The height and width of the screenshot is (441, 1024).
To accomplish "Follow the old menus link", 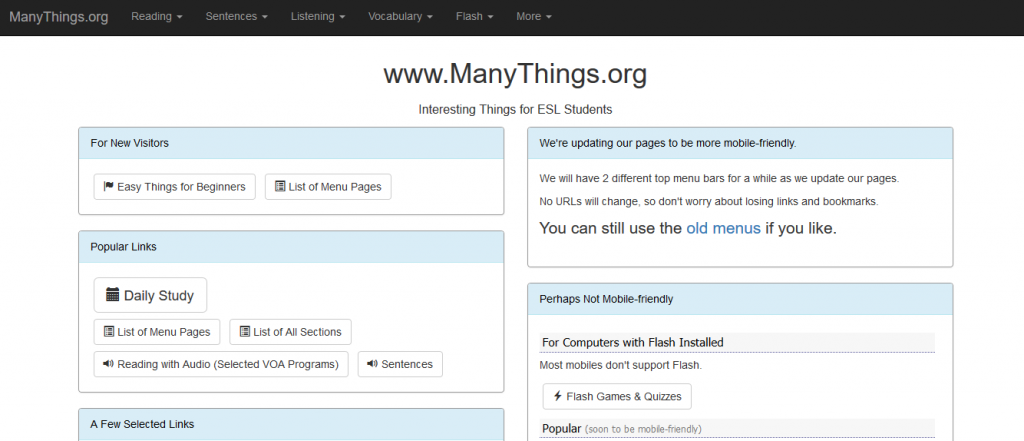I will 723,229.
